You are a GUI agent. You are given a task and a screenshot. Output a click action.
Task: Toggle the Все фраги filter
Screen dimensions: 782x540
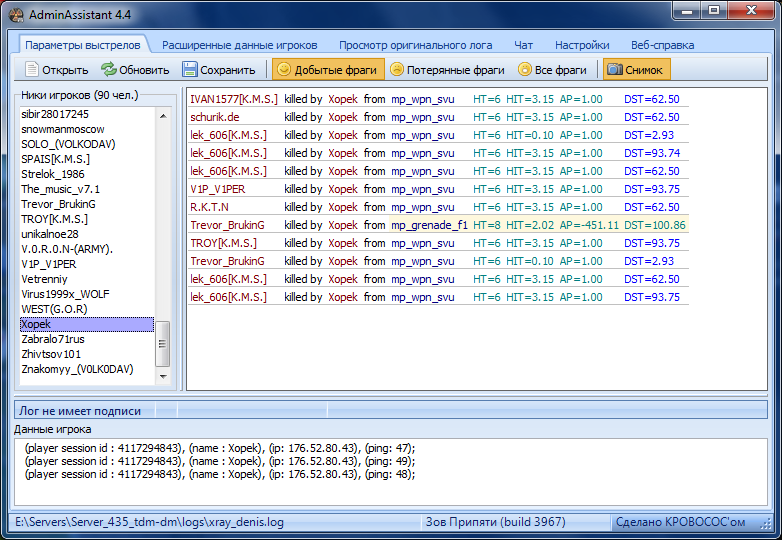click(553, 69)
